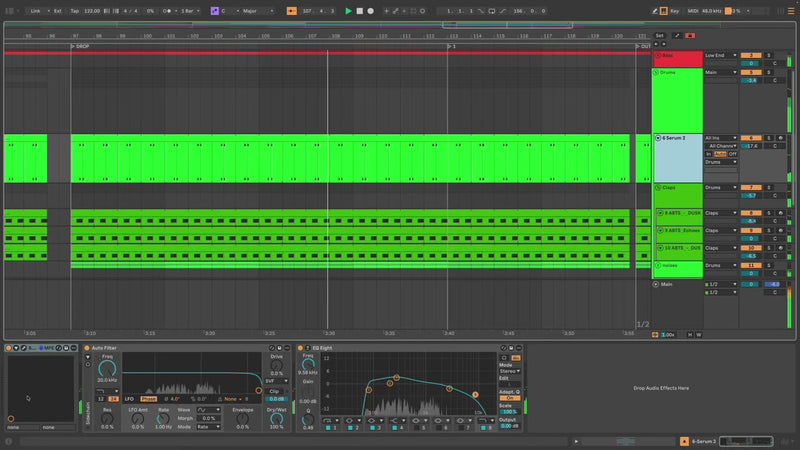Toggle EQ Eight band 8 activator
This screenshot has width=800, height=450.
click(483, 428)
